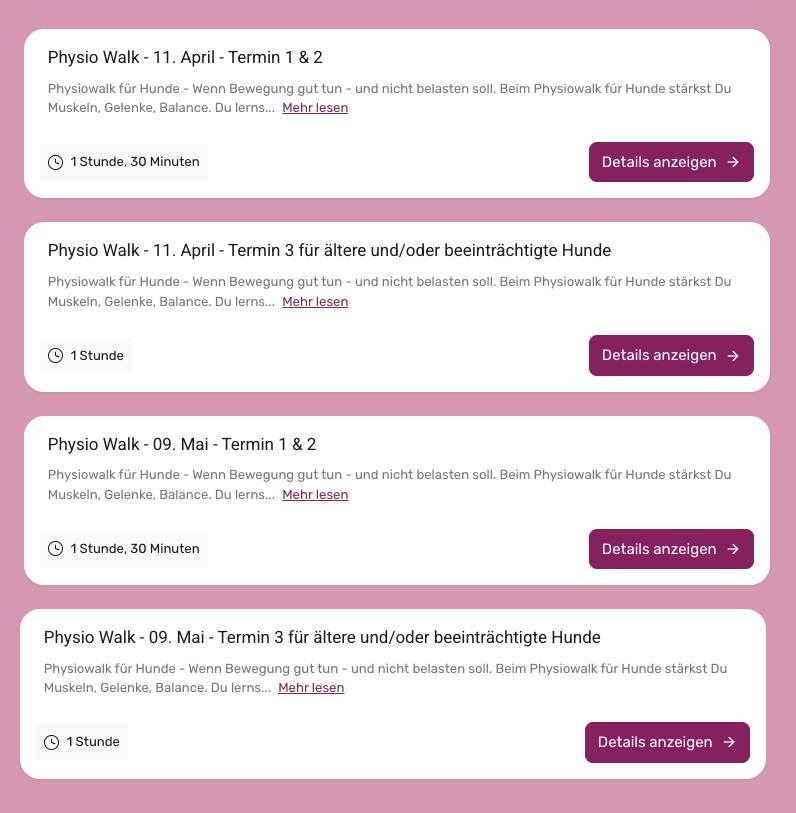Open Mehr lesen on 09. Mai Termin 3 card
Image resolution: width=796 pixels, height=813 pixels.
click(311, 688)
